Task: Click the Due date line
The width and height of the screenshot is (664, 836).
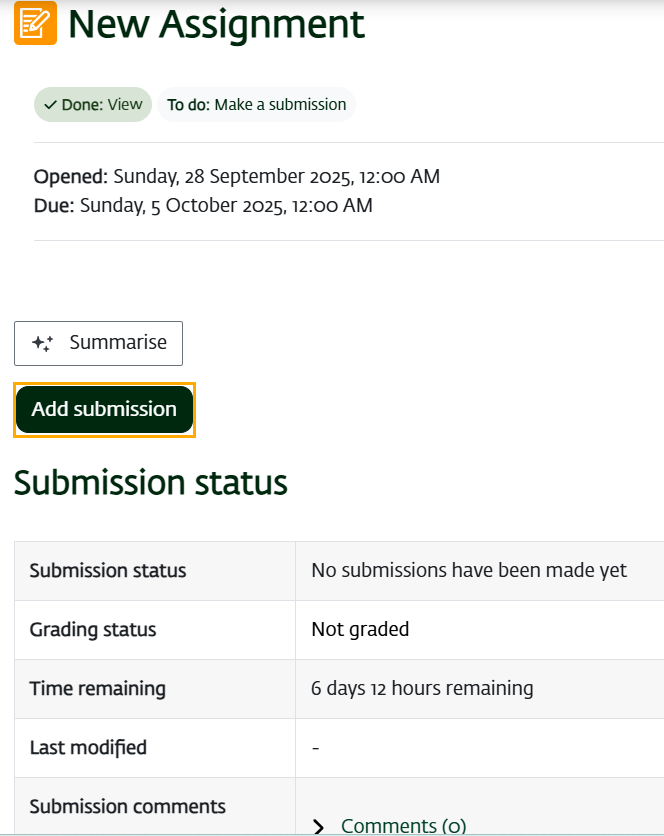Action: pos(203,206)
